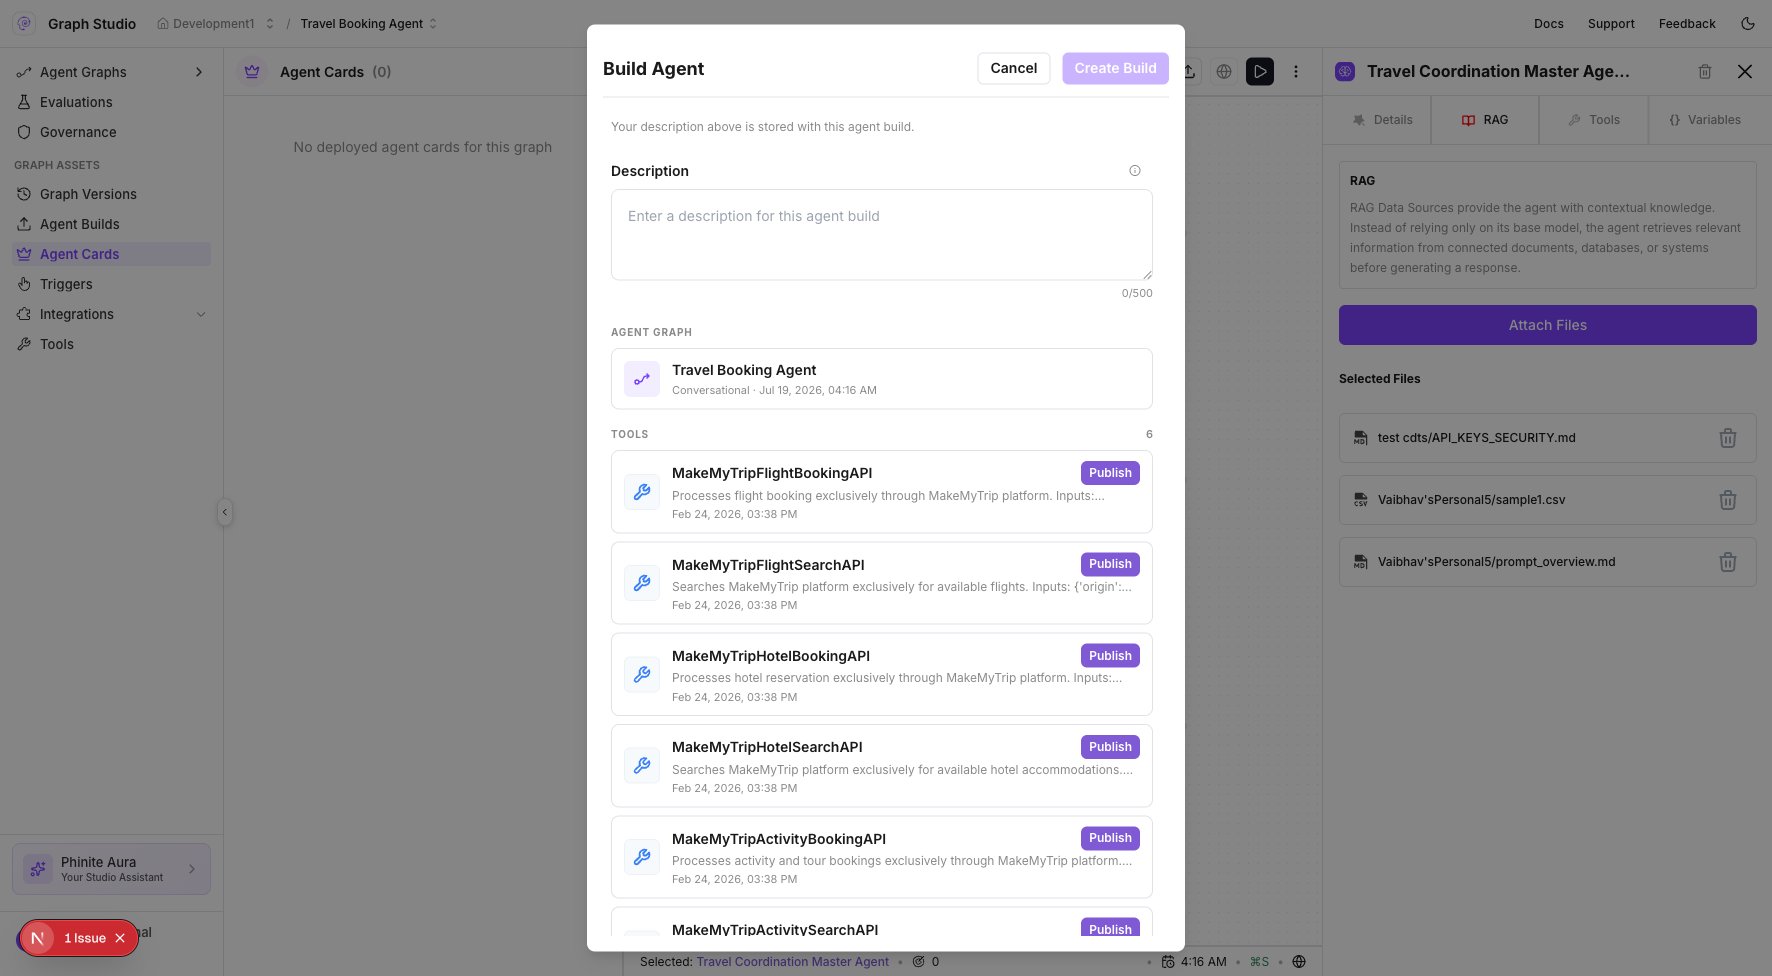Focus the agent build description field
The height and width of the screenshot is (976, 1772).
882,235
